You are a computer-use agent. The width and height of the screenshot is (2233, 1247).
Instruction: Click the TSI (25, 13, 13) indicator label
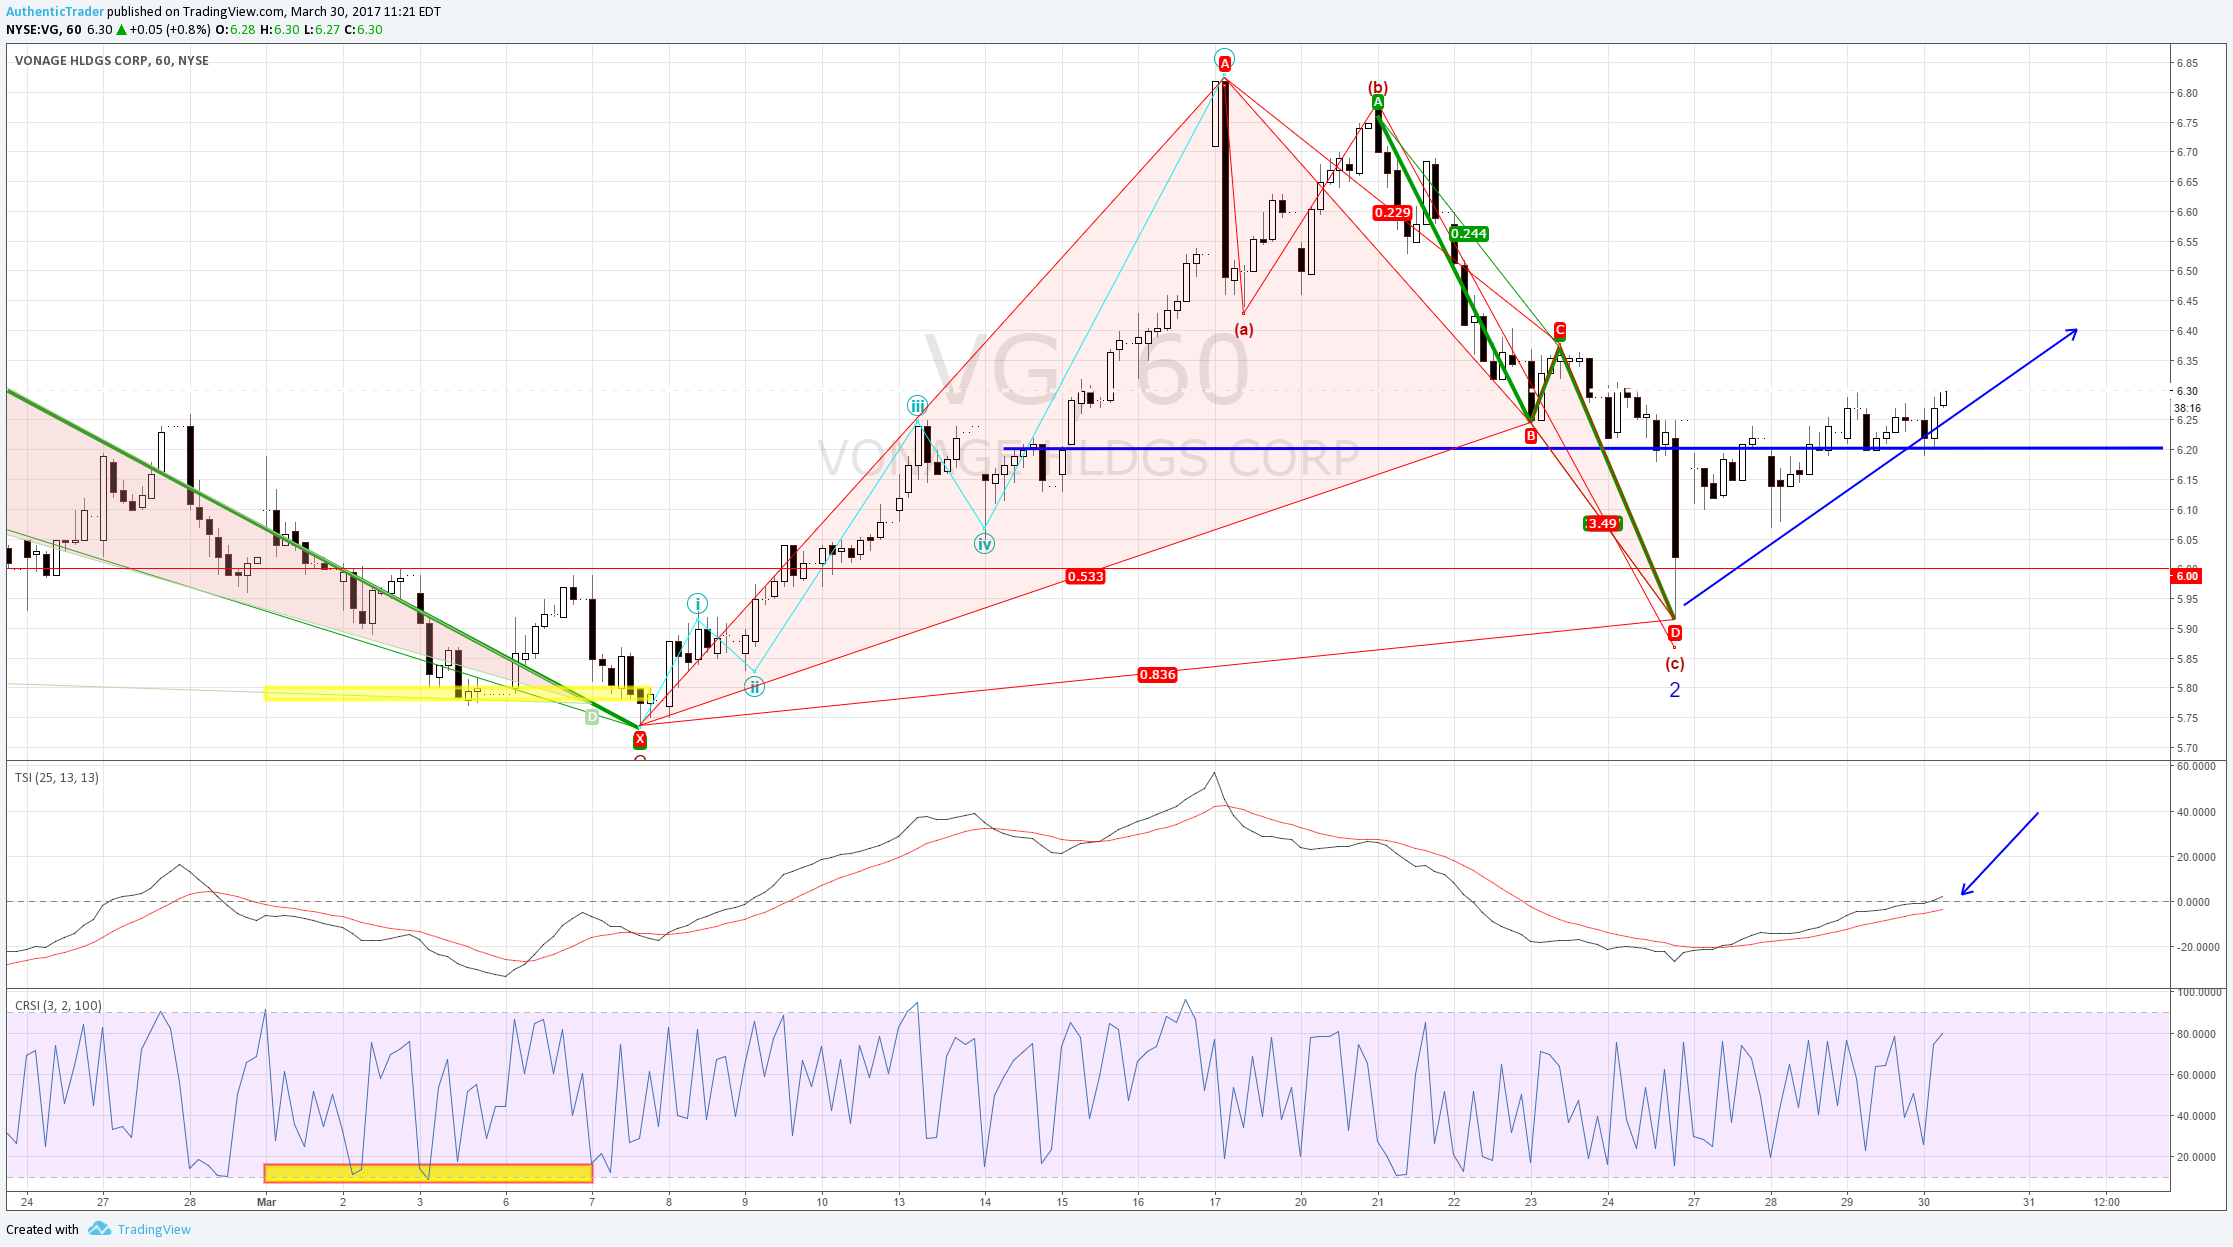57,777
